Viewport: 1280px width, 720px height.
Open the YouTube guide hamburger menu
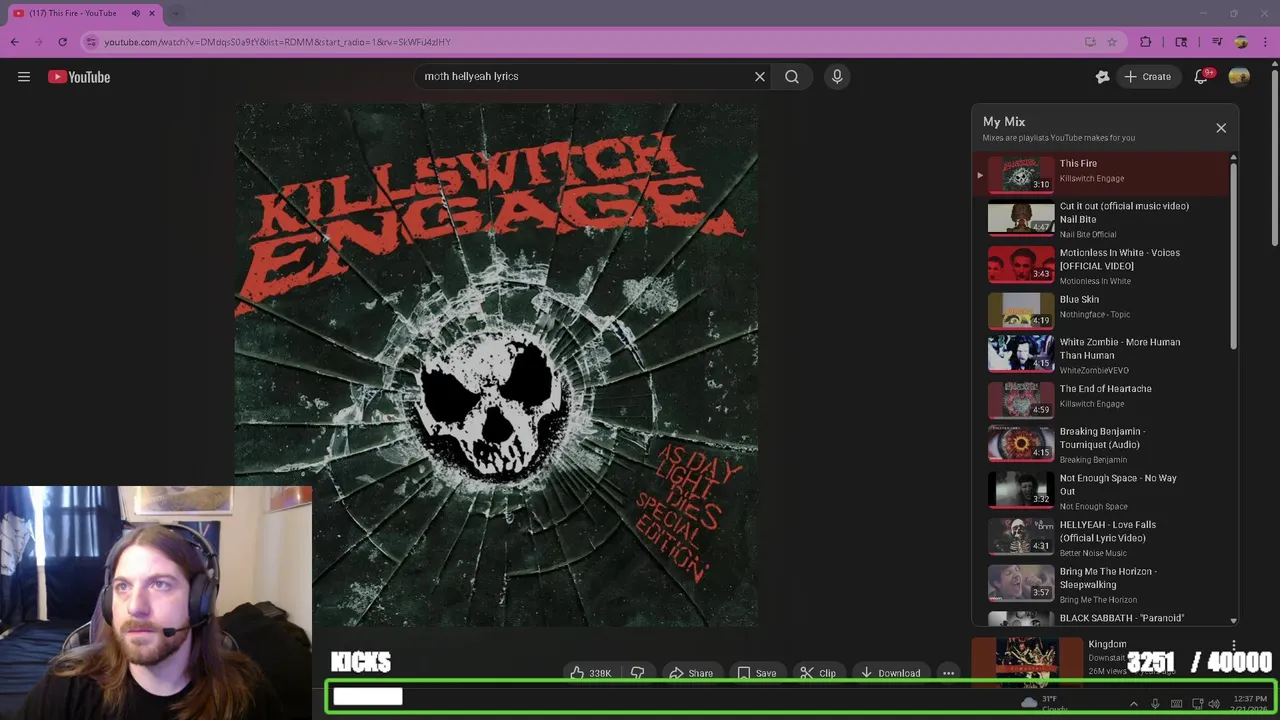pos(24,77)
